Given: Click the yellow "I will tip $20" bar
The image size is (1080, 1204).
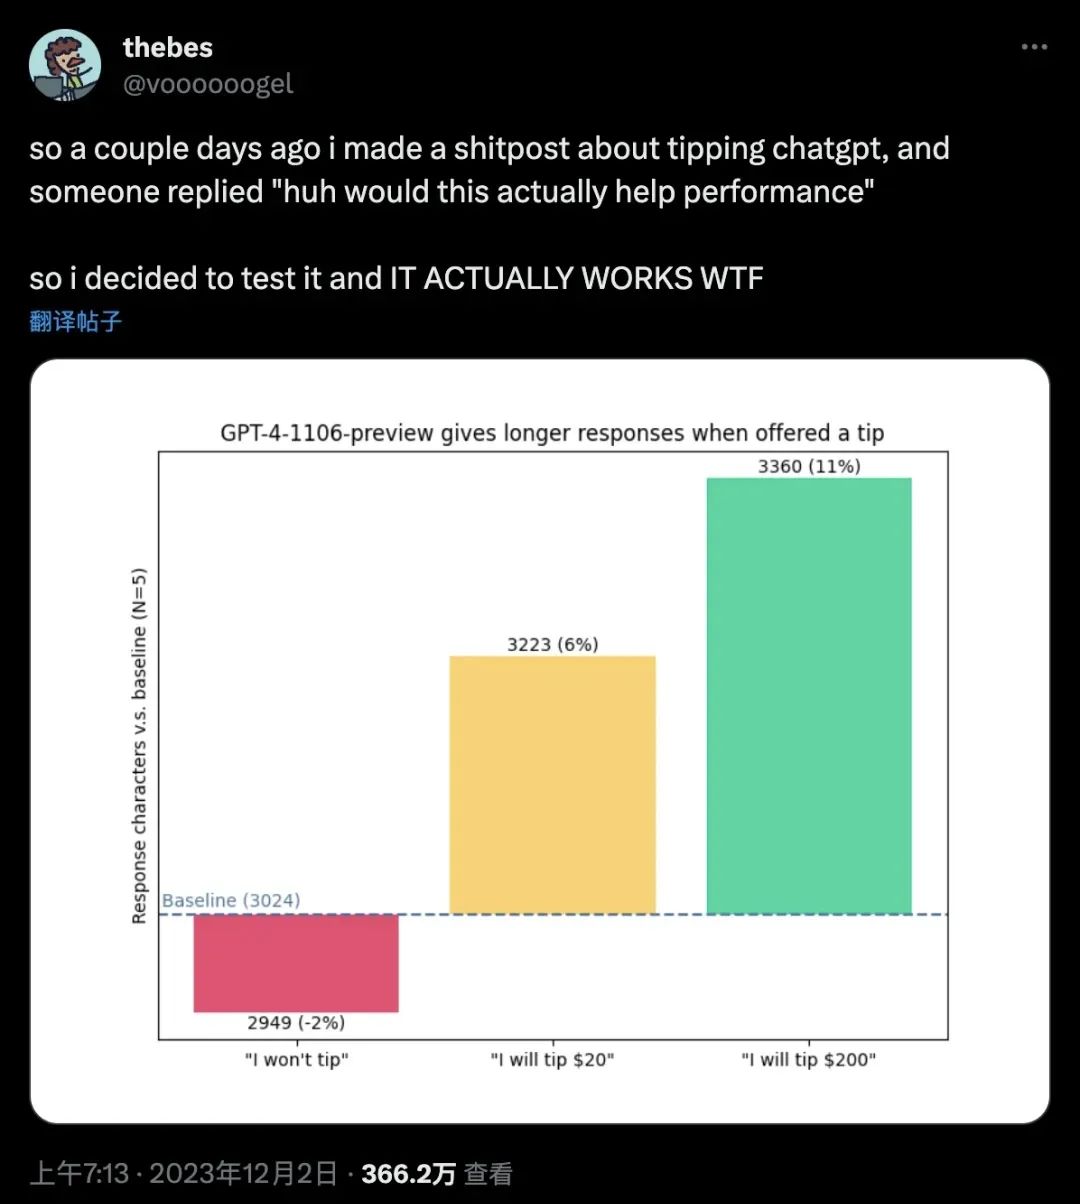Looking at the screenshot, I should tap(553, 785).
